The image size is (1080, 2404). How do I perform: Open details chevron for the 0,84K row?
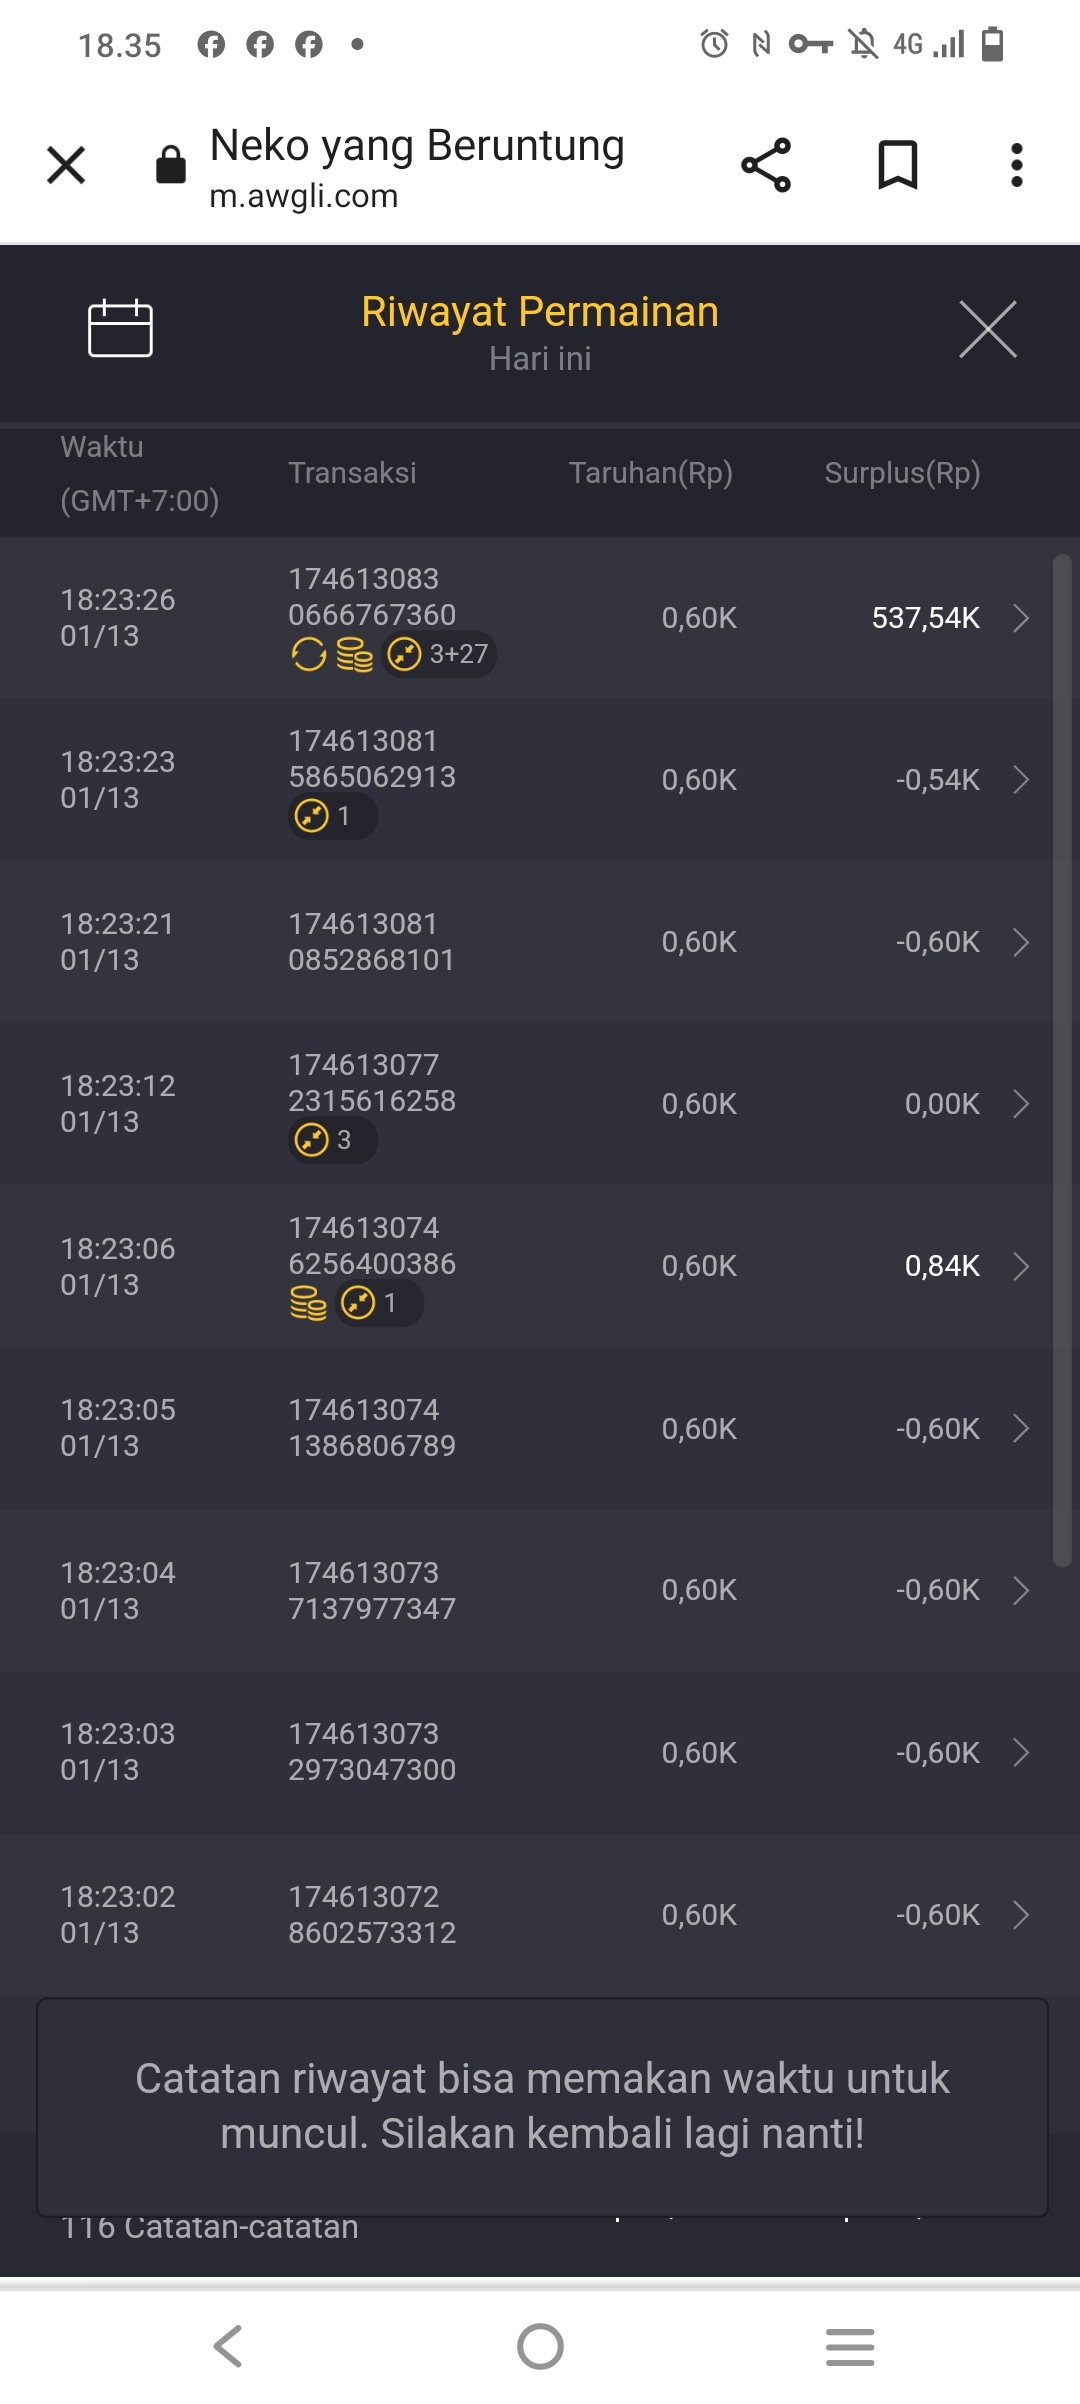tap(1020, 1266)
